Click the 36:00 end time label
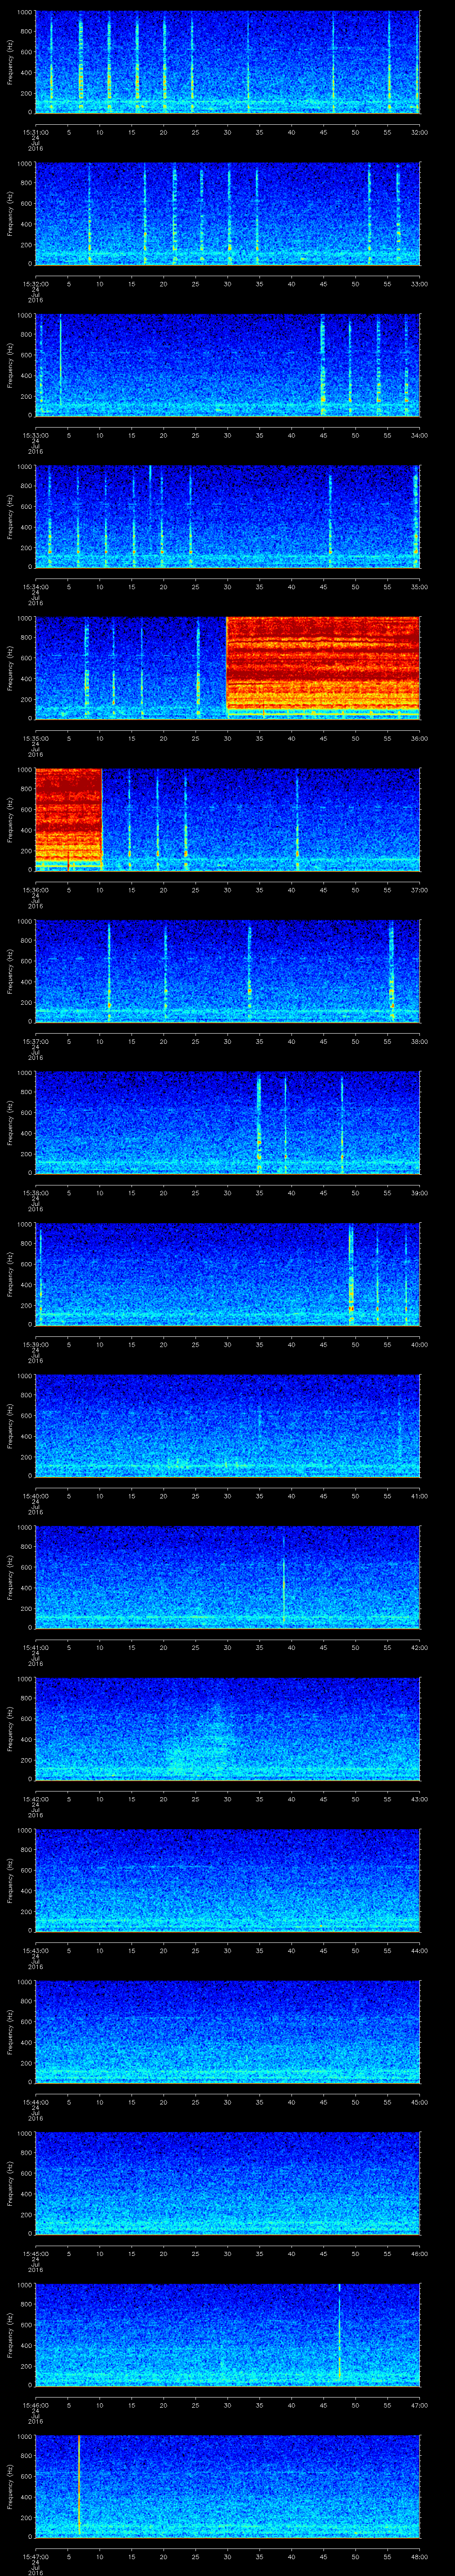This screenshot has height=2576, width=455. (x=419, y=738)
